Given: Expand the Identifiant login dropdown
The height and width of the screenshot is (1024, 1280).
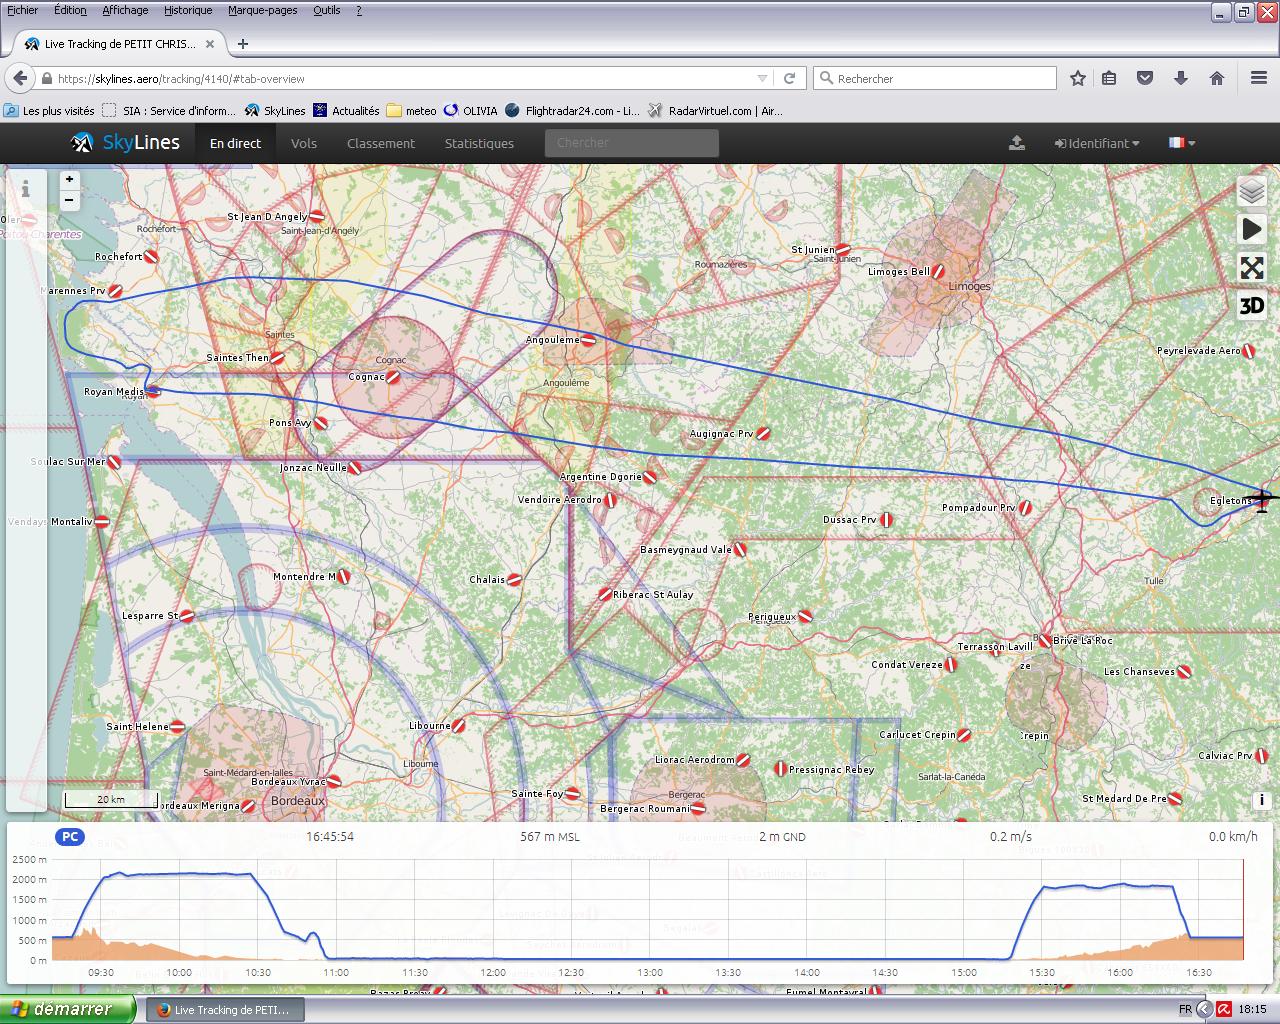Looking at the screenshot, I should (1096, 143).
